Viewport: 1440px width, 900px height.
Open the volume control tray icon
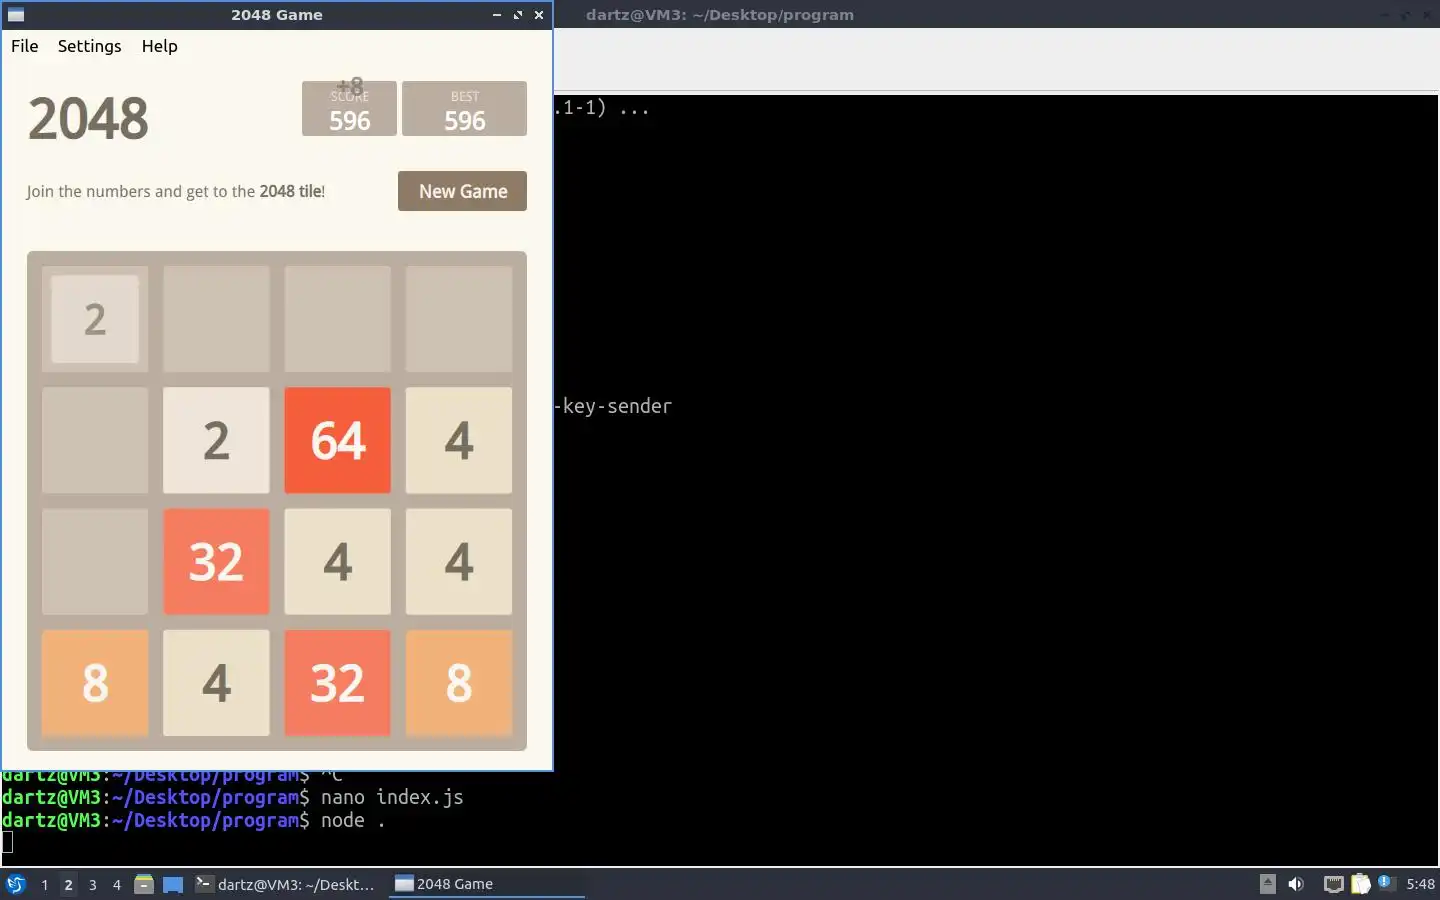tap(1296, 884)
